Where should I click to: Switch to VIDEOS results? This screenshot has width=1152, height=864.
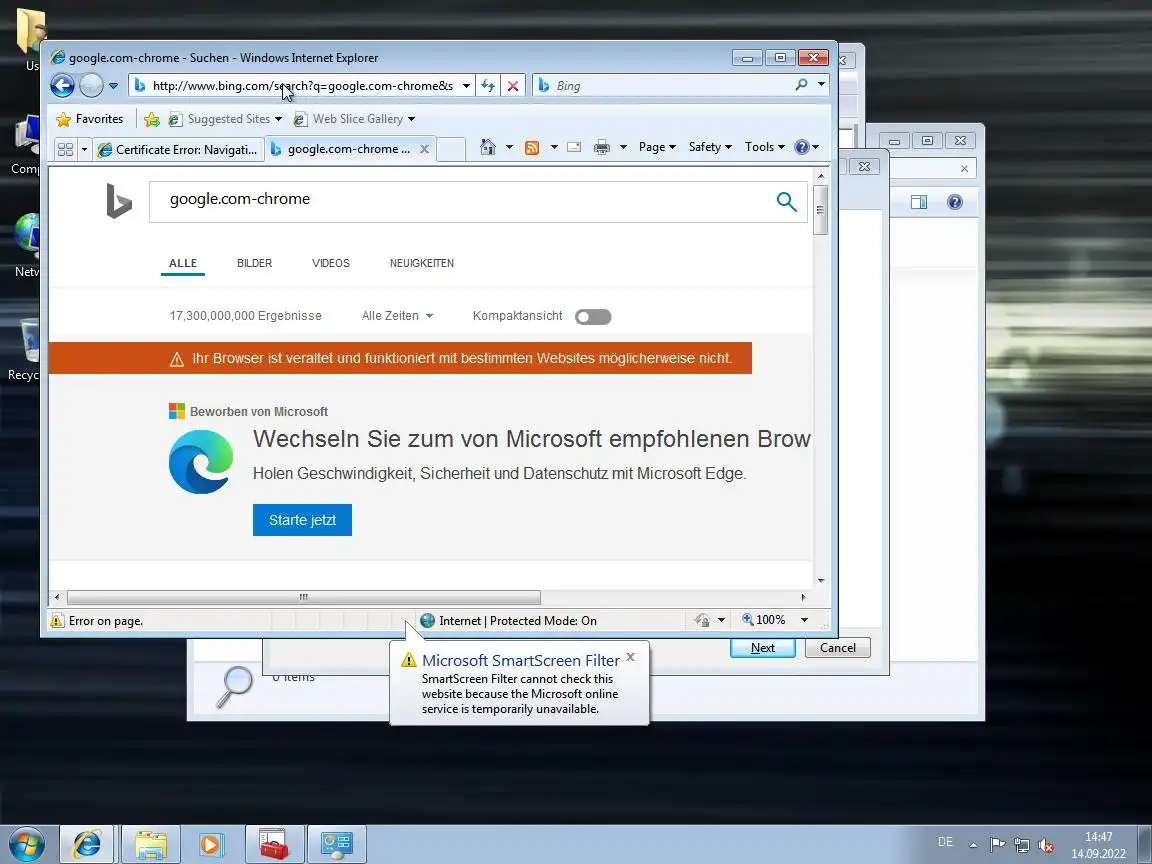331,263
